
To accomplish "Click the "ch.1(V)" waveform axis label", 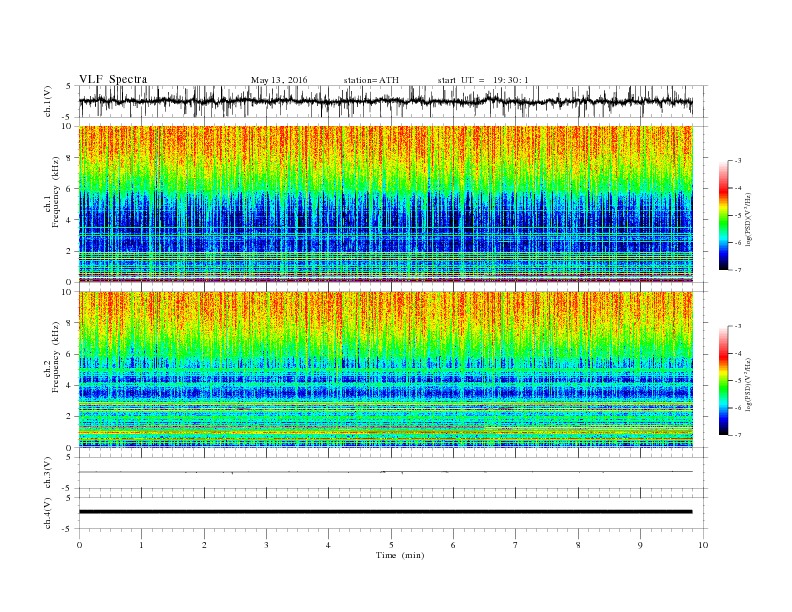I will [48, 101].
